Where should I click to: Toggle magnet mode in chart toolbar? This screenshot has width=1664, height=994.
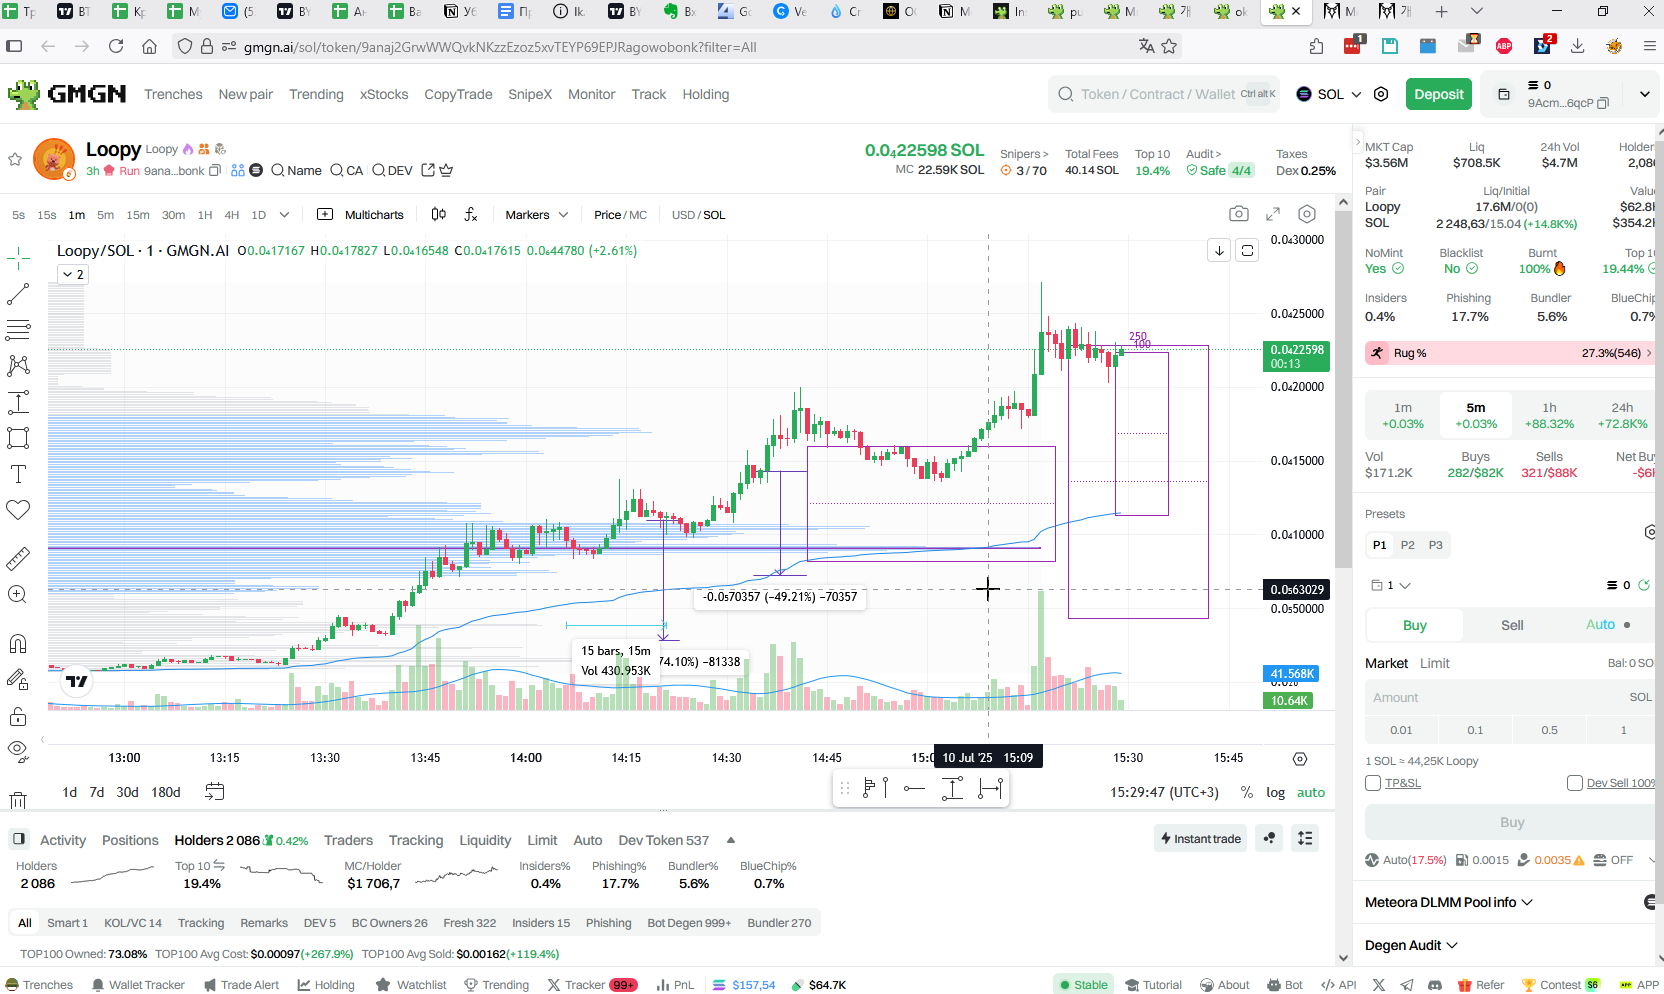(18, 643)
